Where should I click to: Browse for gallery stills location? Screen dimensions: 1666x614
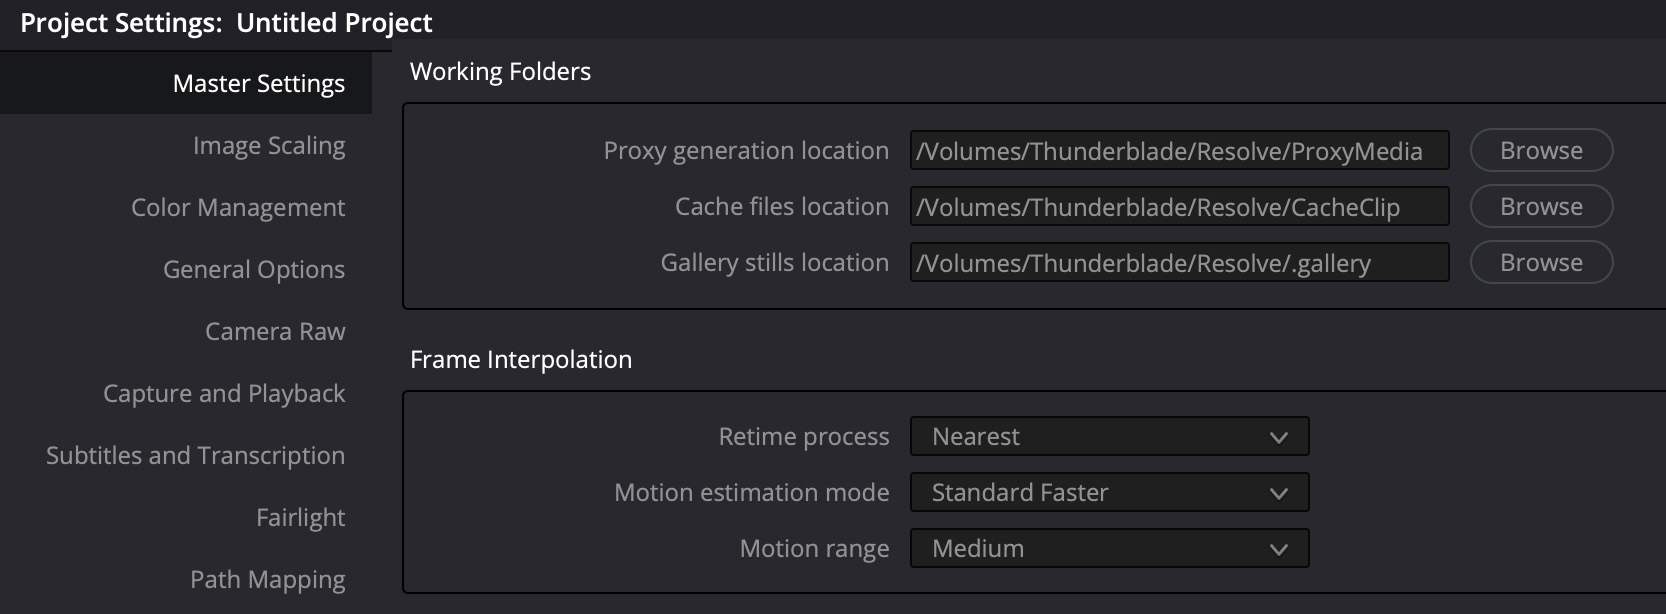tap(1540, 263)
